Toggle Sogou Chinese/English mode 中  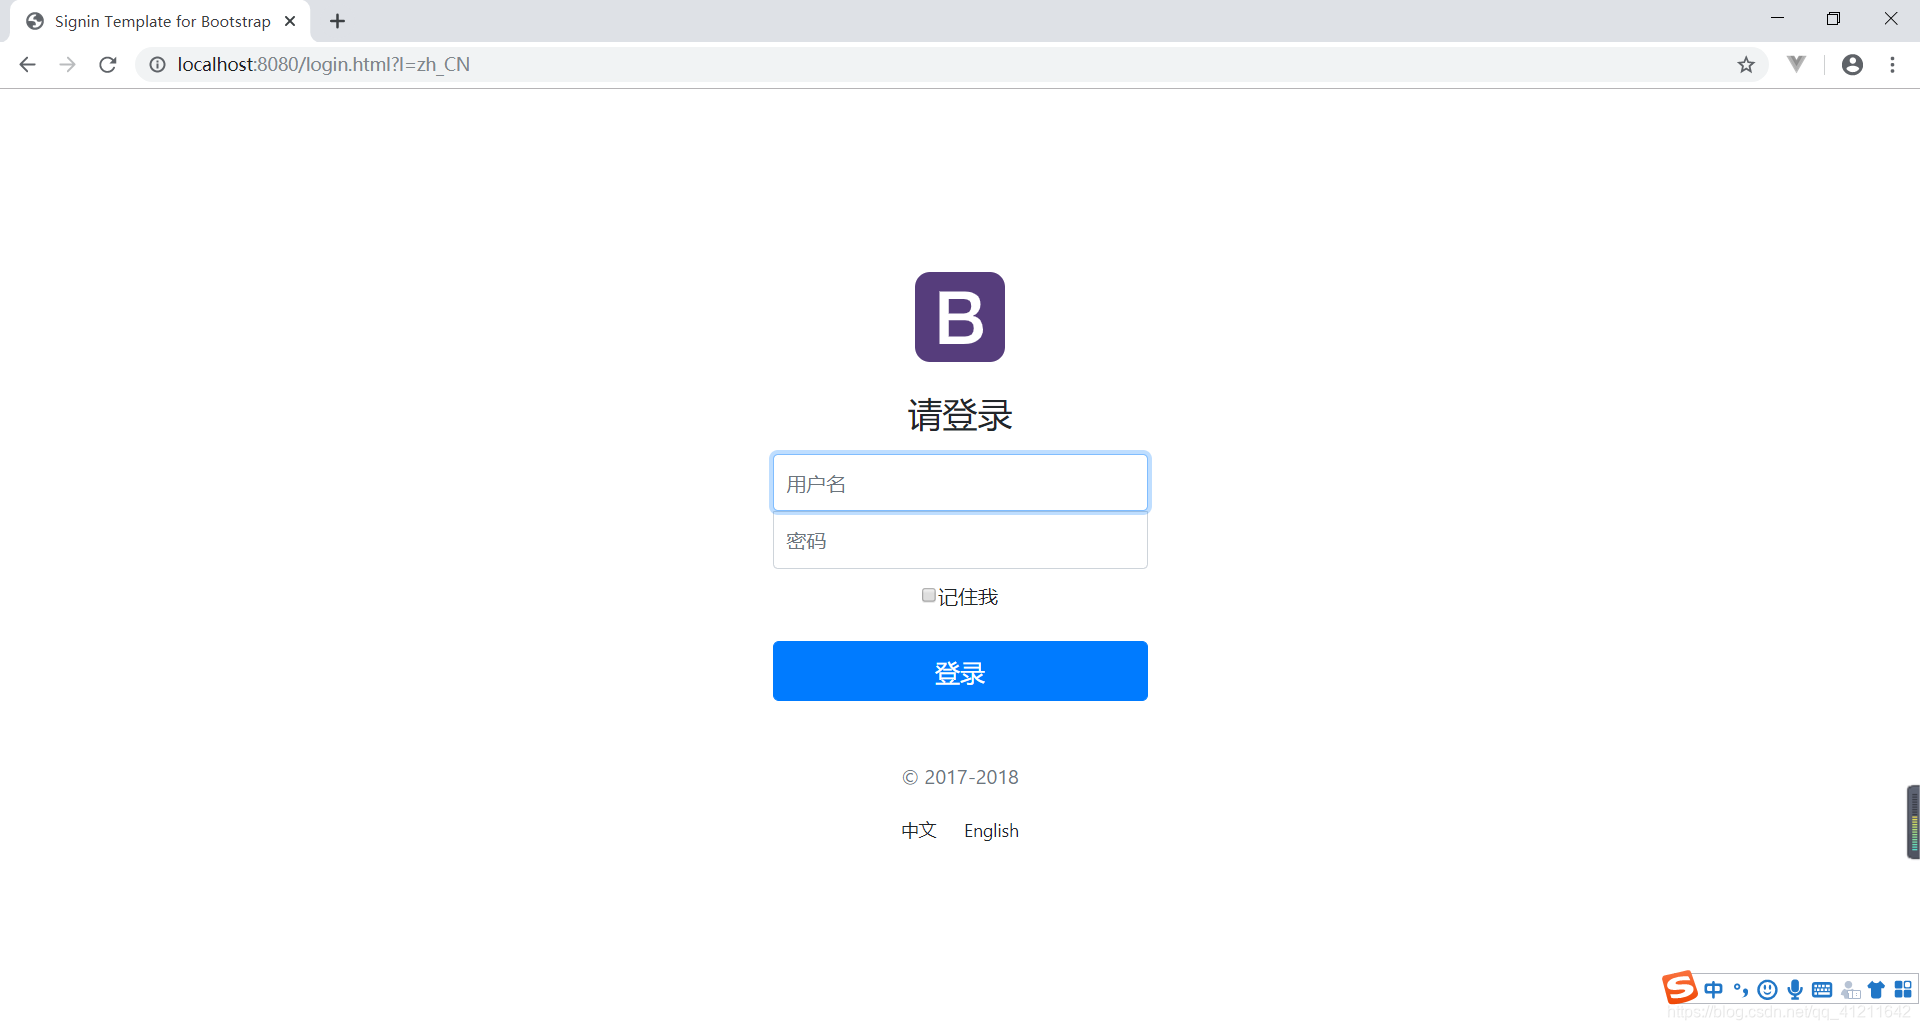click(1714, 990)
